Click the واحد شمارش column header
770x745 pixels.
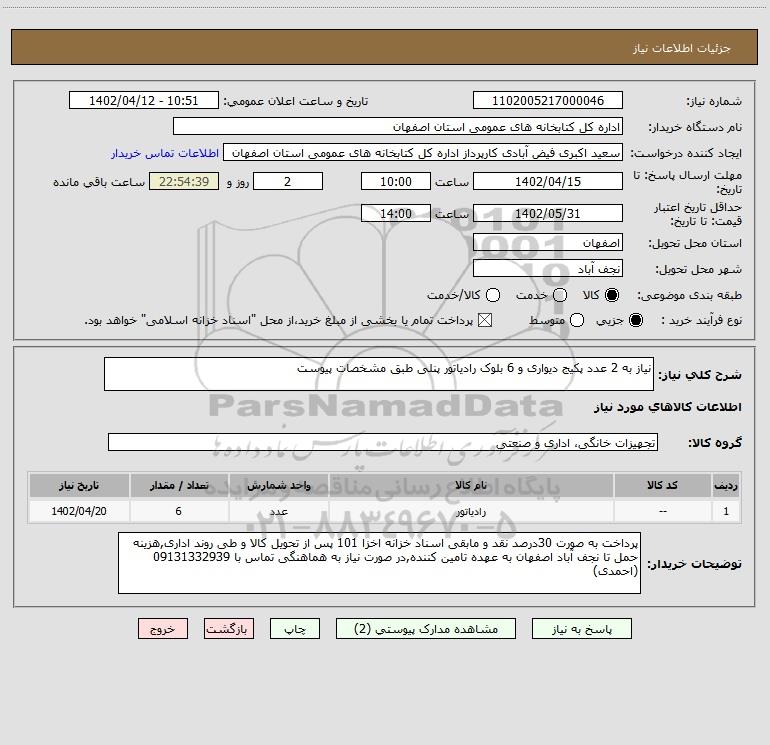click(278, 485)
